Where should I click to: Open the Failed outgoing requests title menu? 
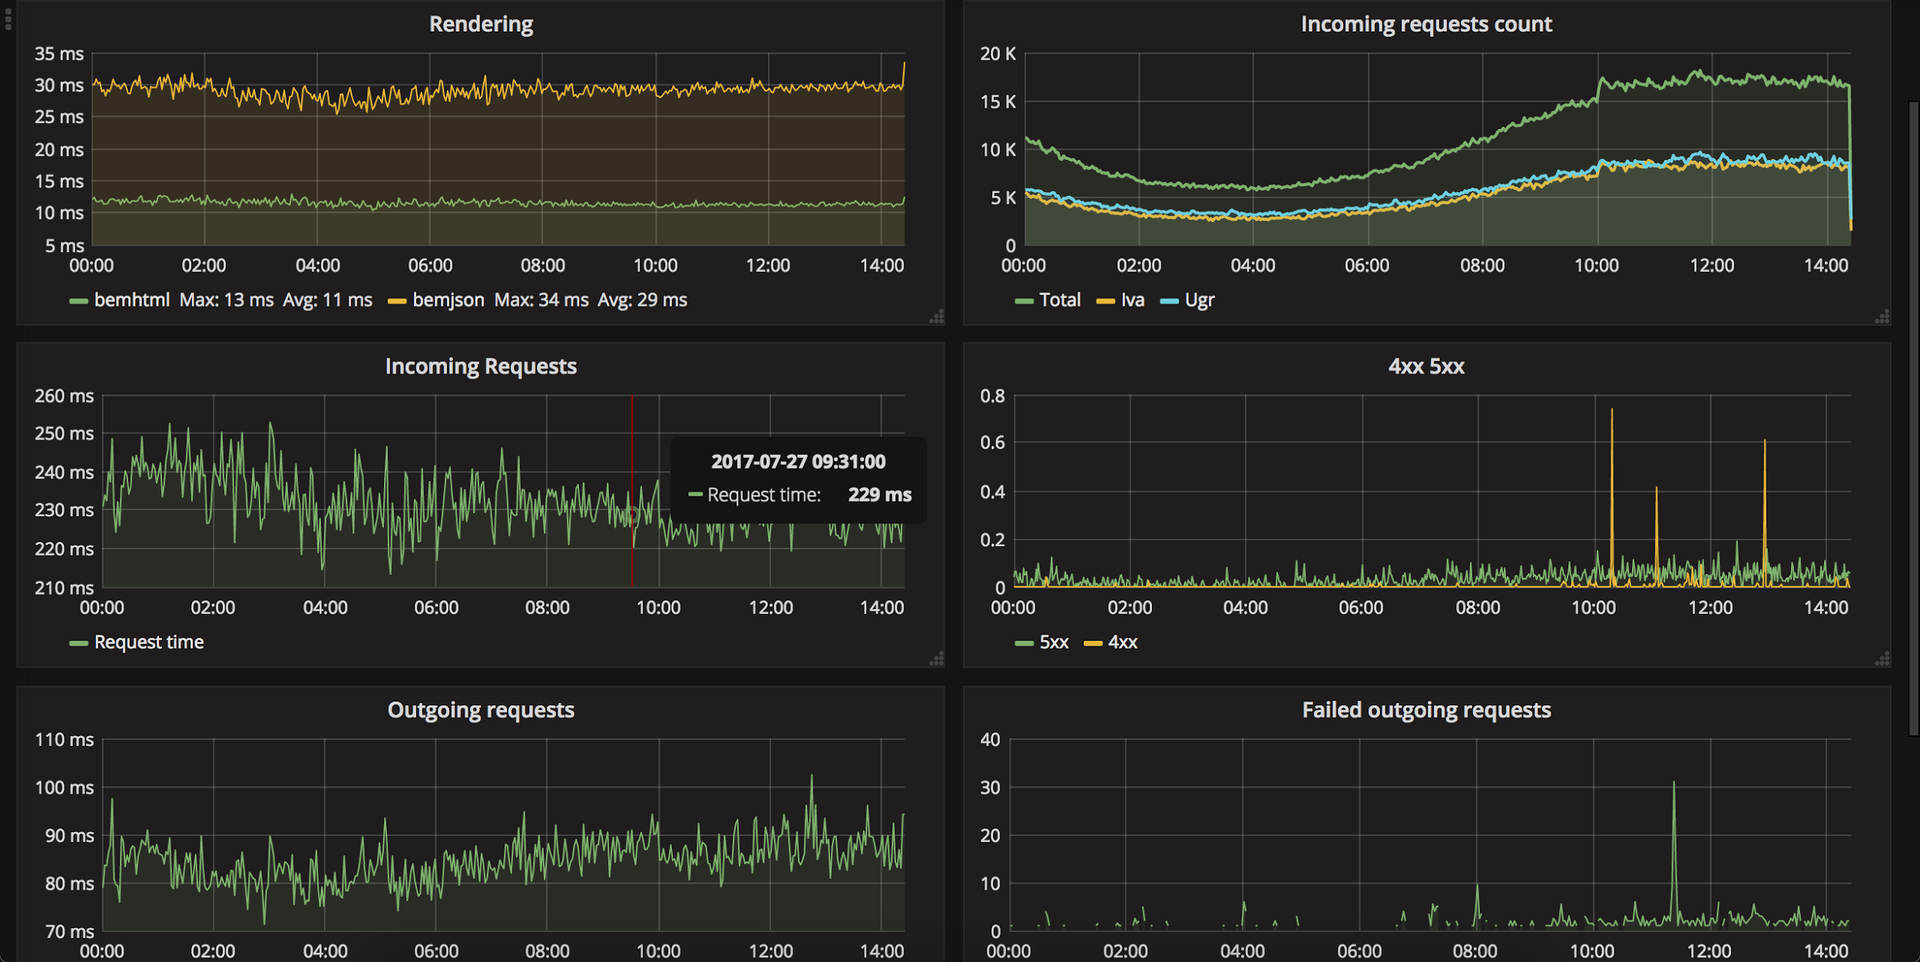click(1426, 710)
